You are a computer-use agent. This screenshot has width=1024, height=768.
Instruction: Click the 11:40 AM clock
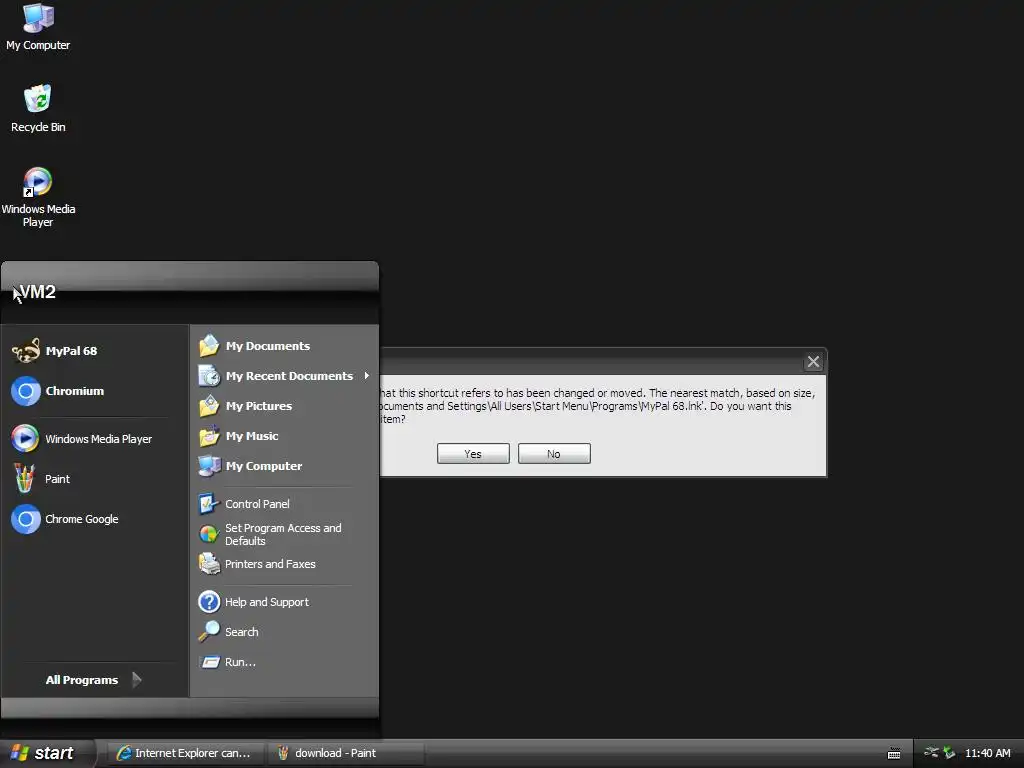point(987,753)
